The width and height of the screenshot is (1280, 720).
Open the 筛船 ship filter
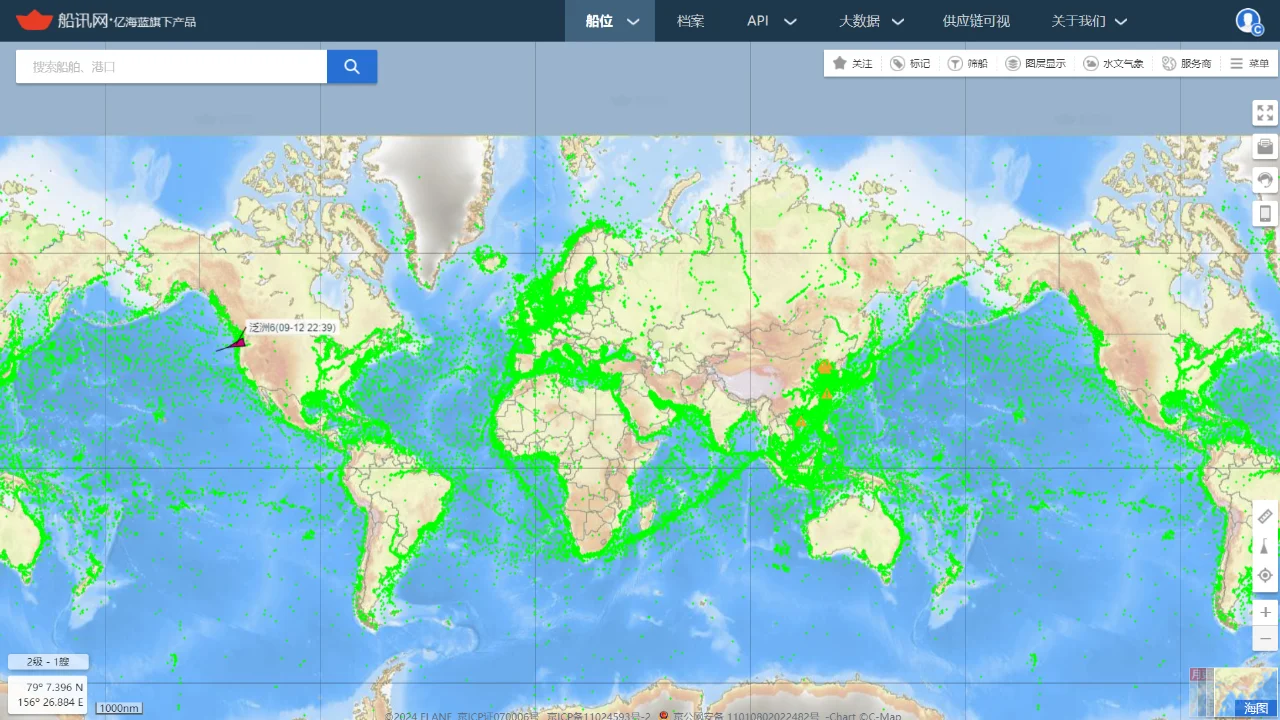point(967,63)
